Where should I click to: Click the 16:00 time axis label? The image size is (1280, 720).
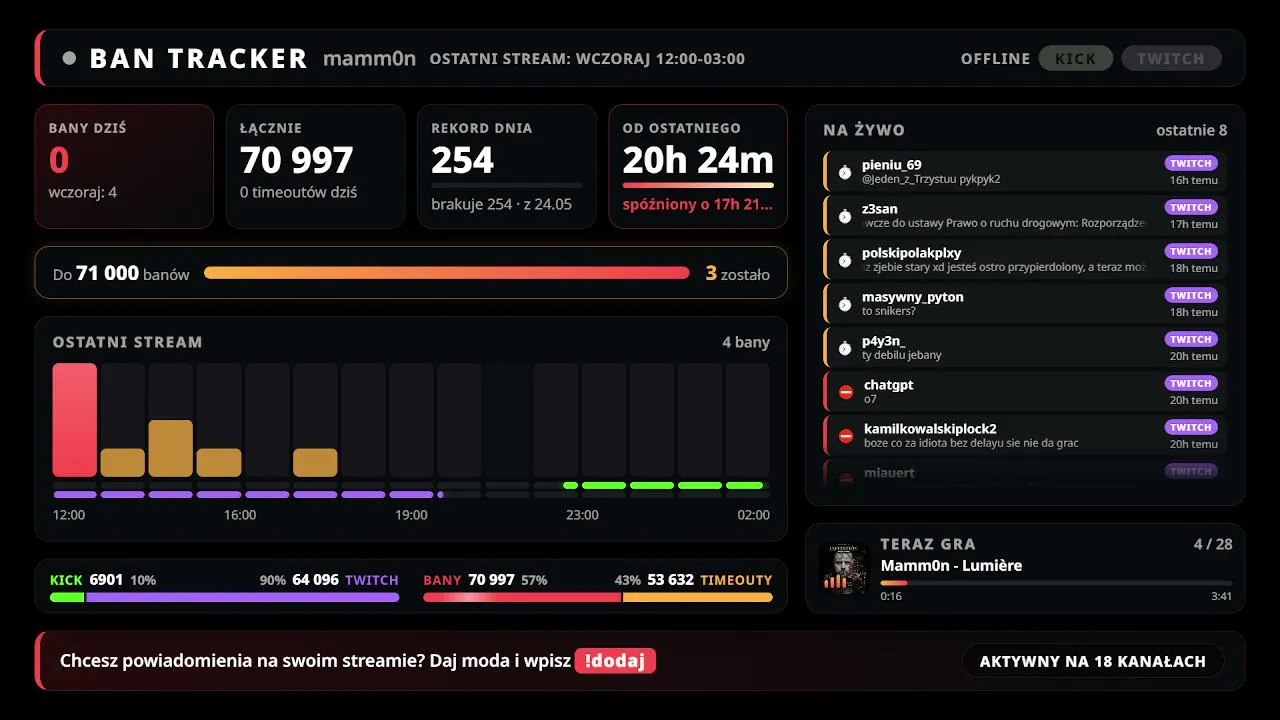coord(240,515)
